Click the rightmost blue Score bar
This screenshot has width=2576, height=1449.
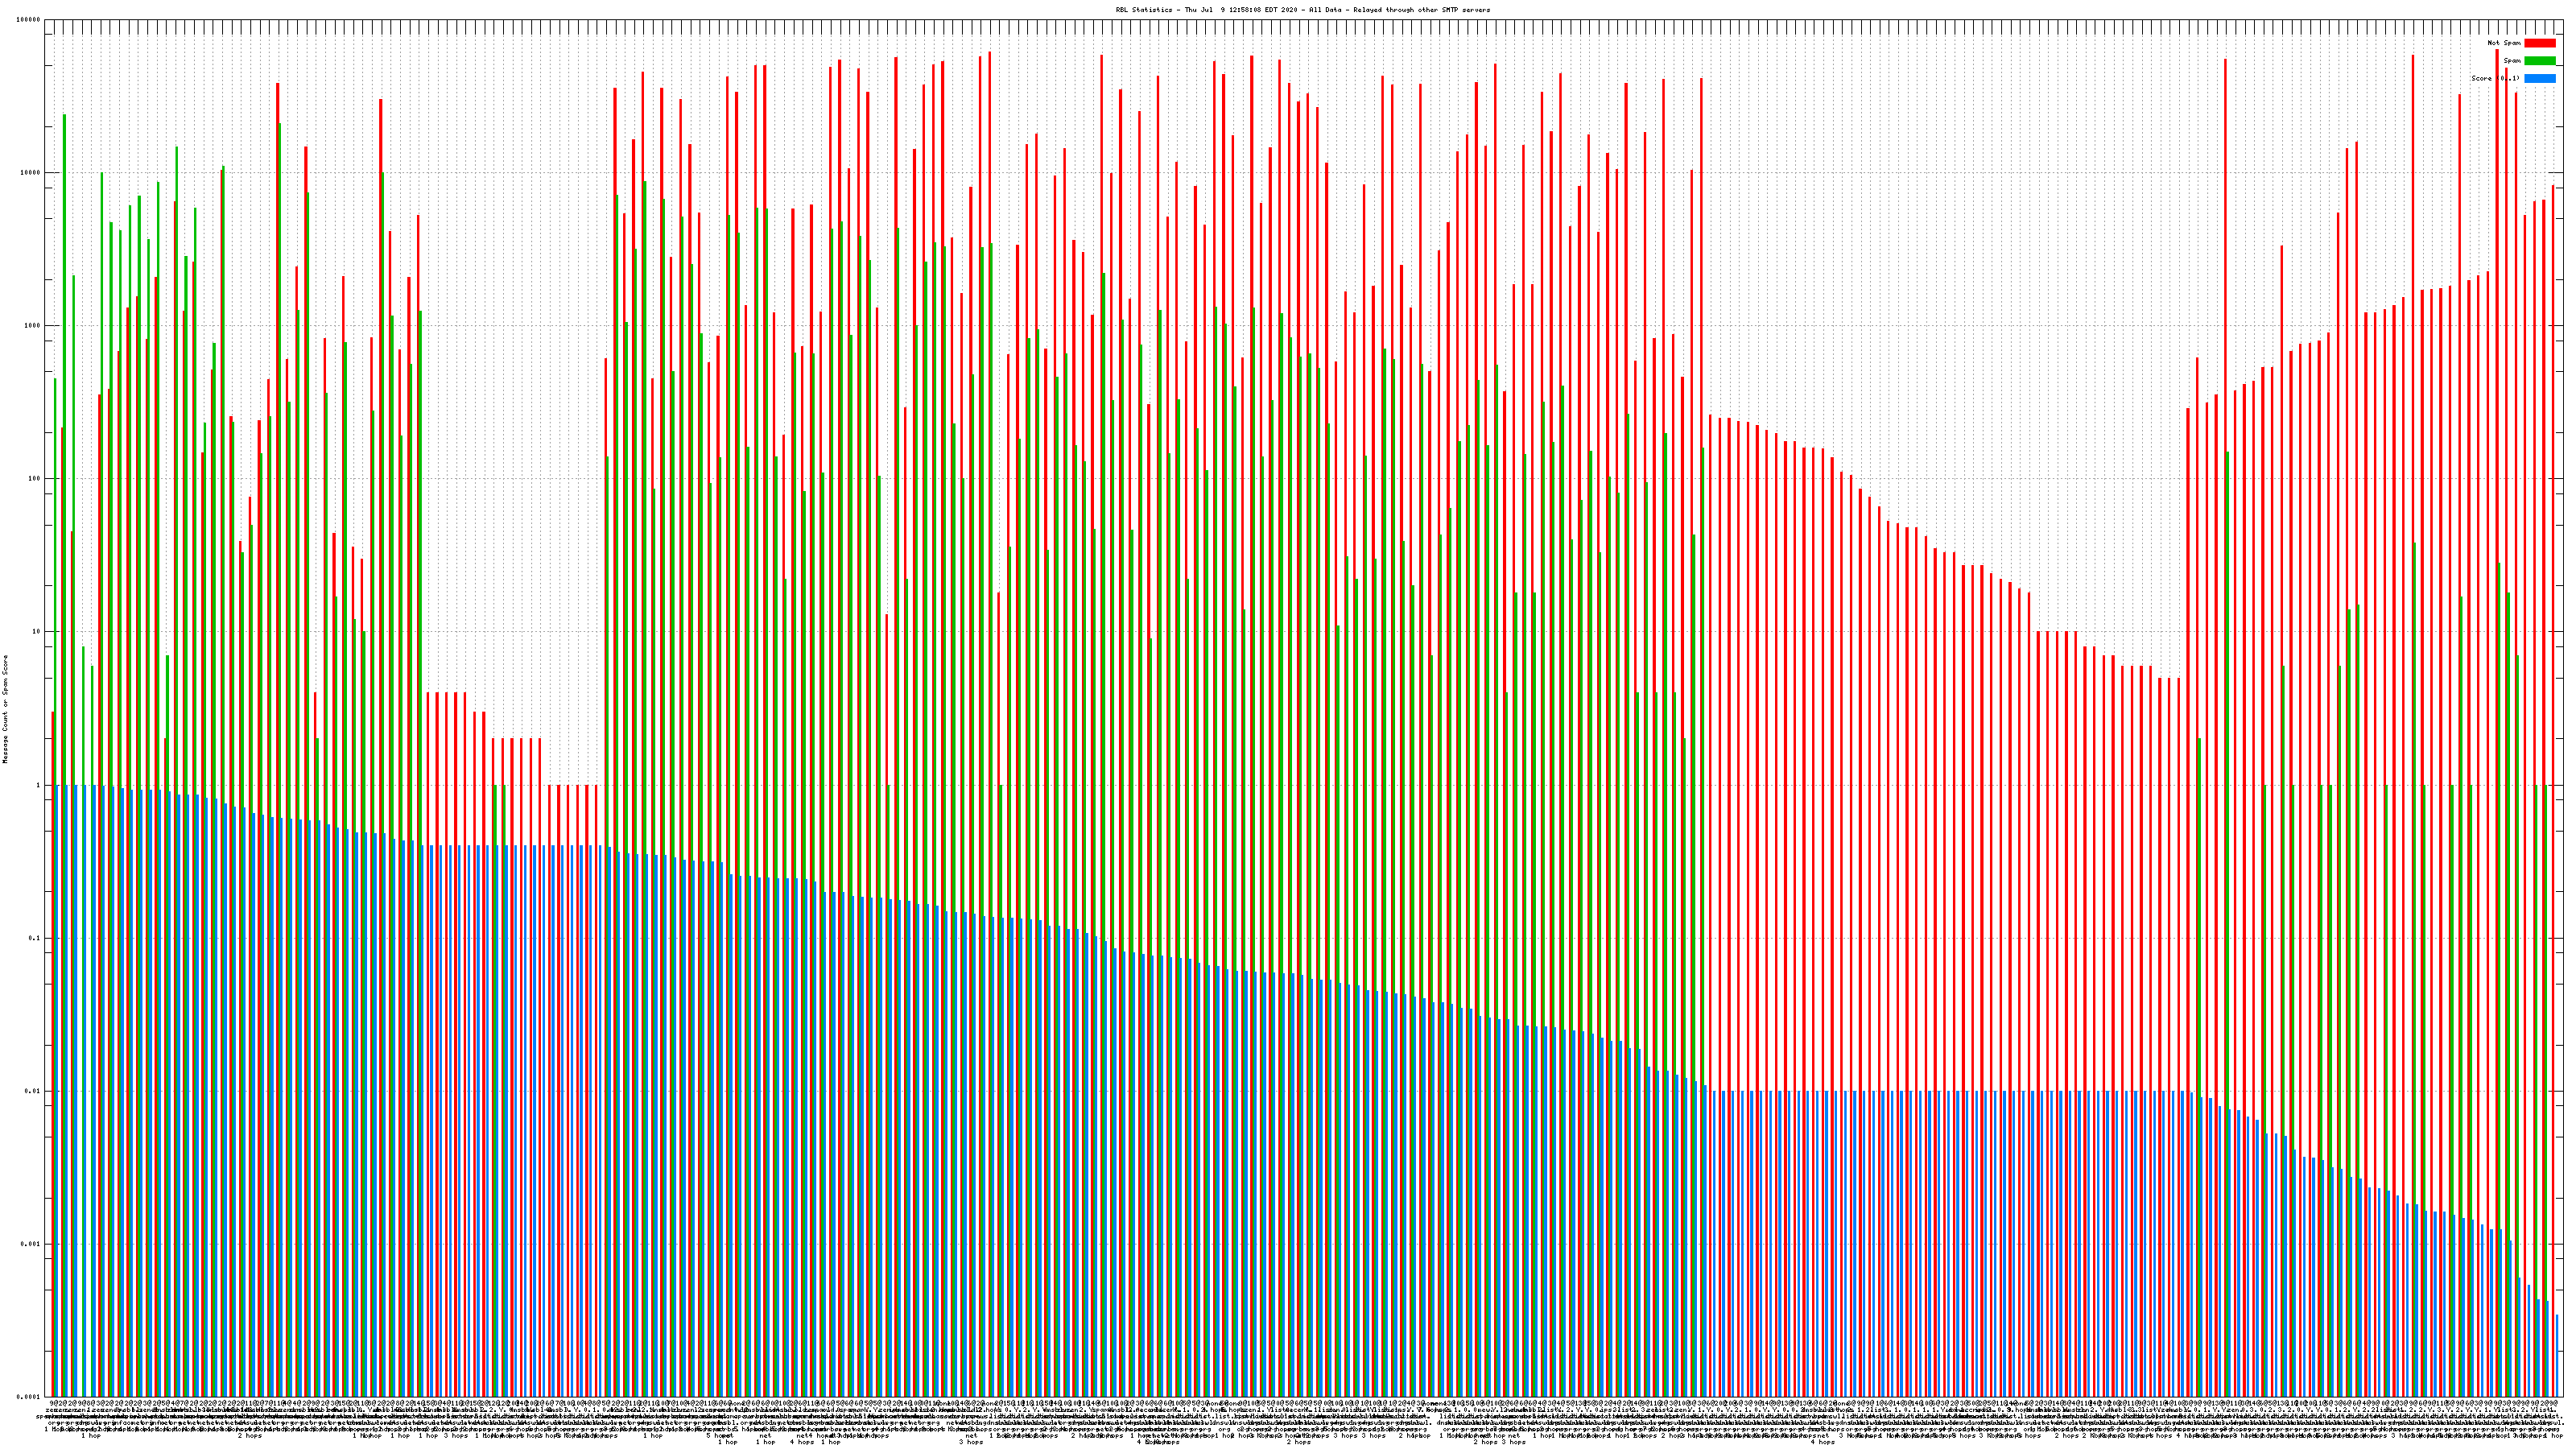tap(2557, 1356)
